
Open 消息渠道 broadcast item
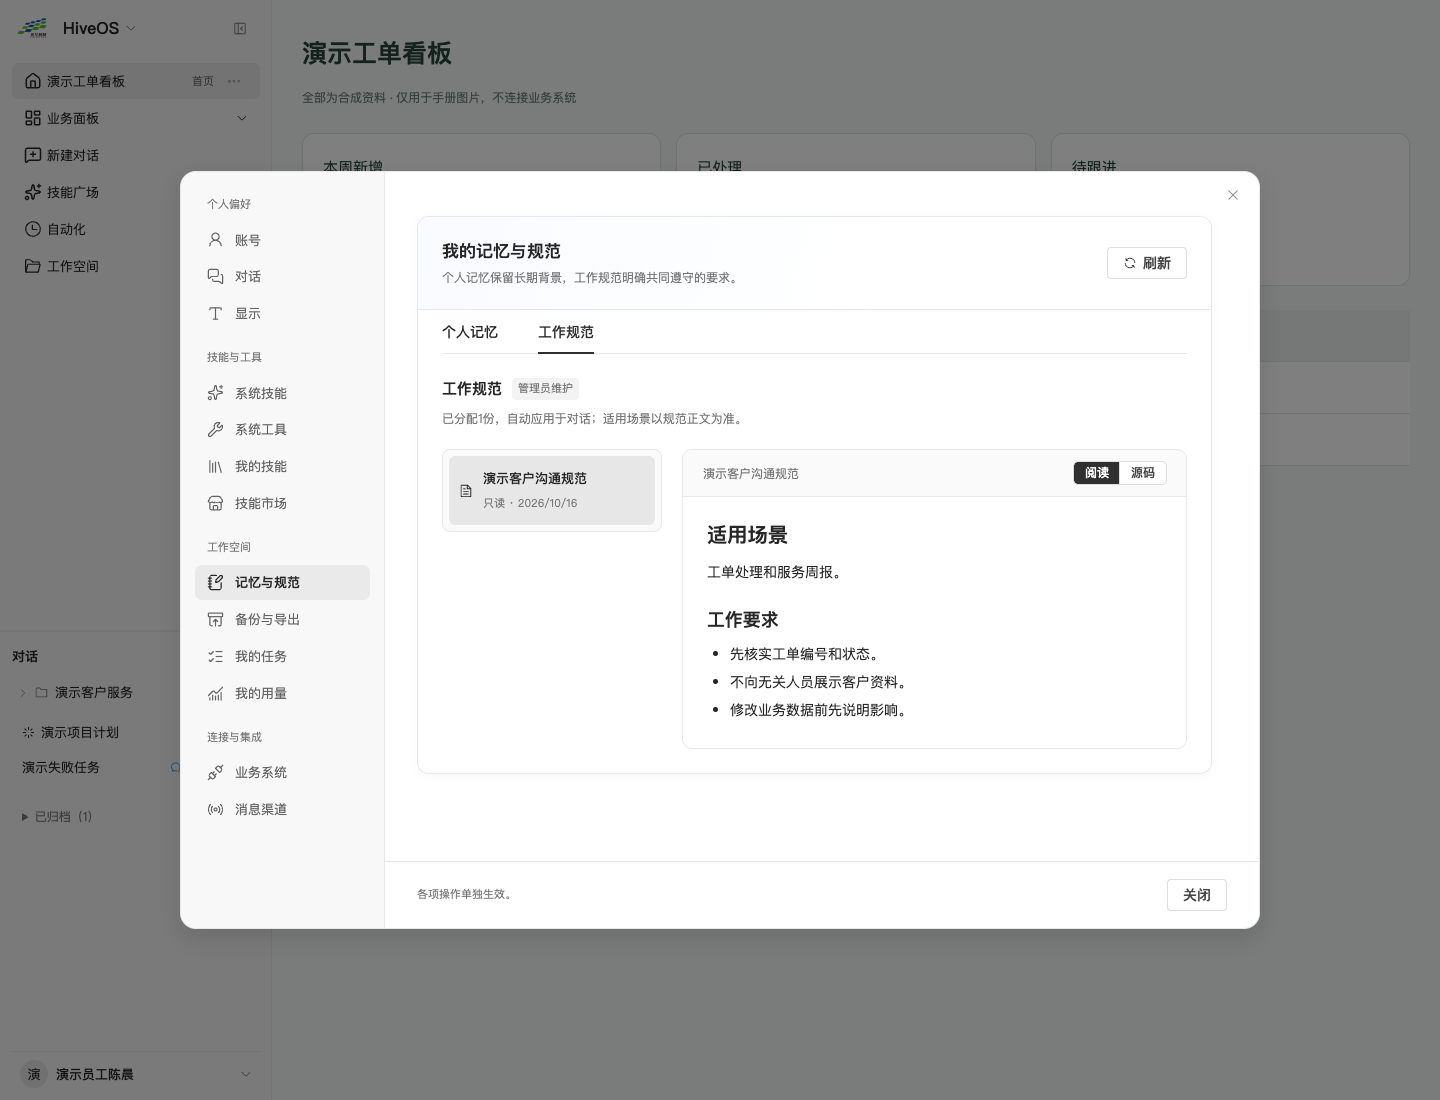pos(282,810)
